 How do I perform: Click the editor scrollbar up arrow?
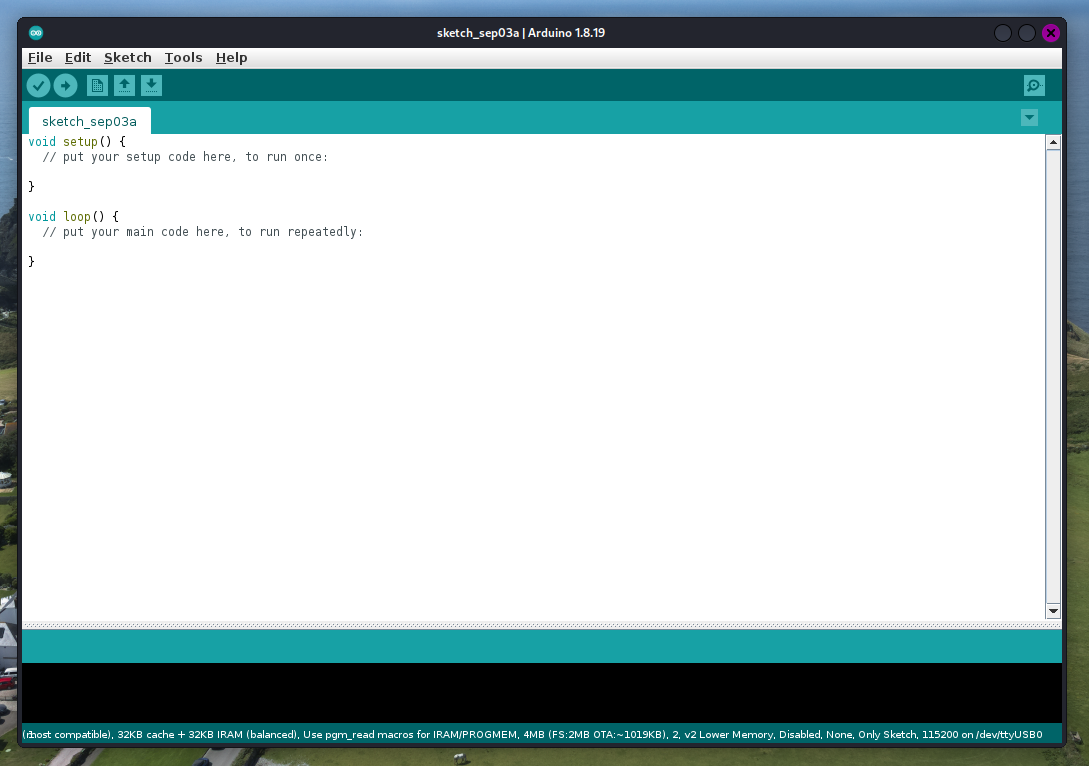[x=1053, y=143]
